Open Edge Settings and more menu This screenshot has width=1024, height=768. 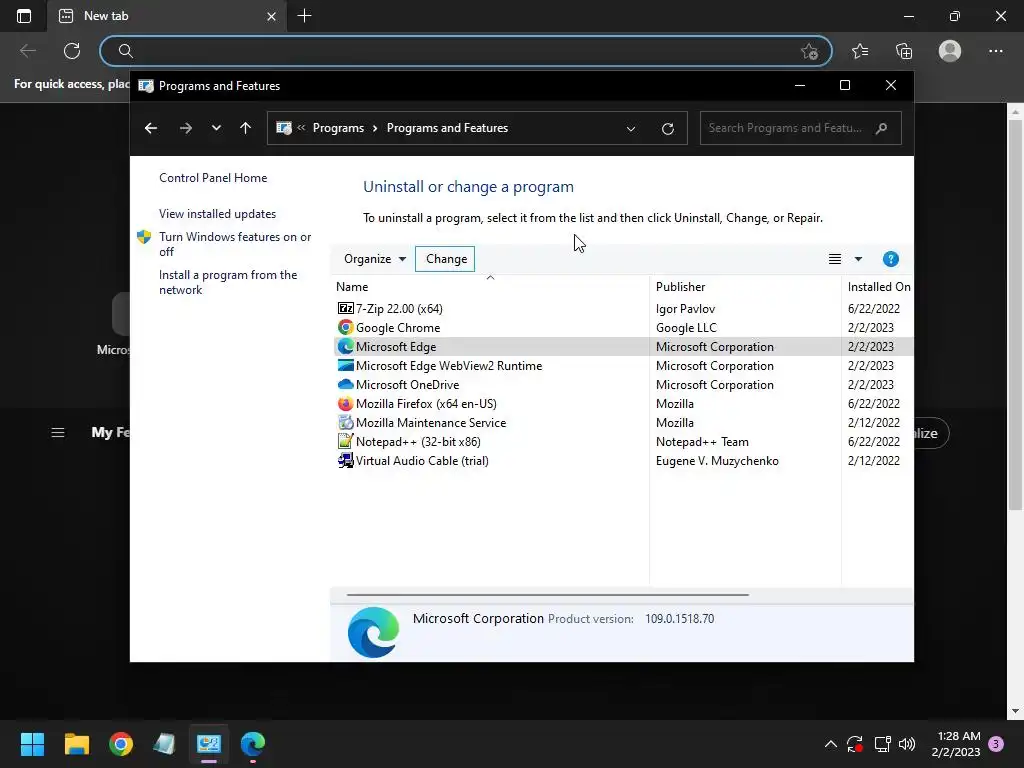pos(995,51)
